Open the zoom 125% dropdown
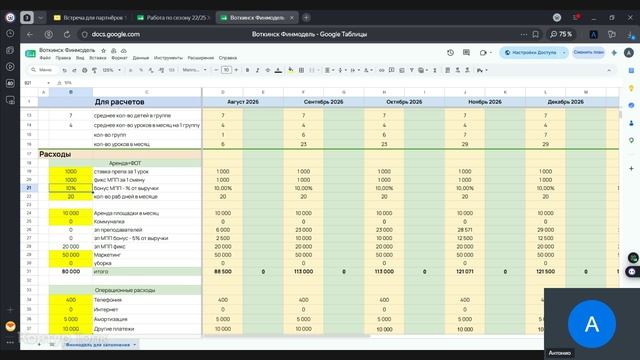This screenshot has height=360, width=640. tap(111, 70)
